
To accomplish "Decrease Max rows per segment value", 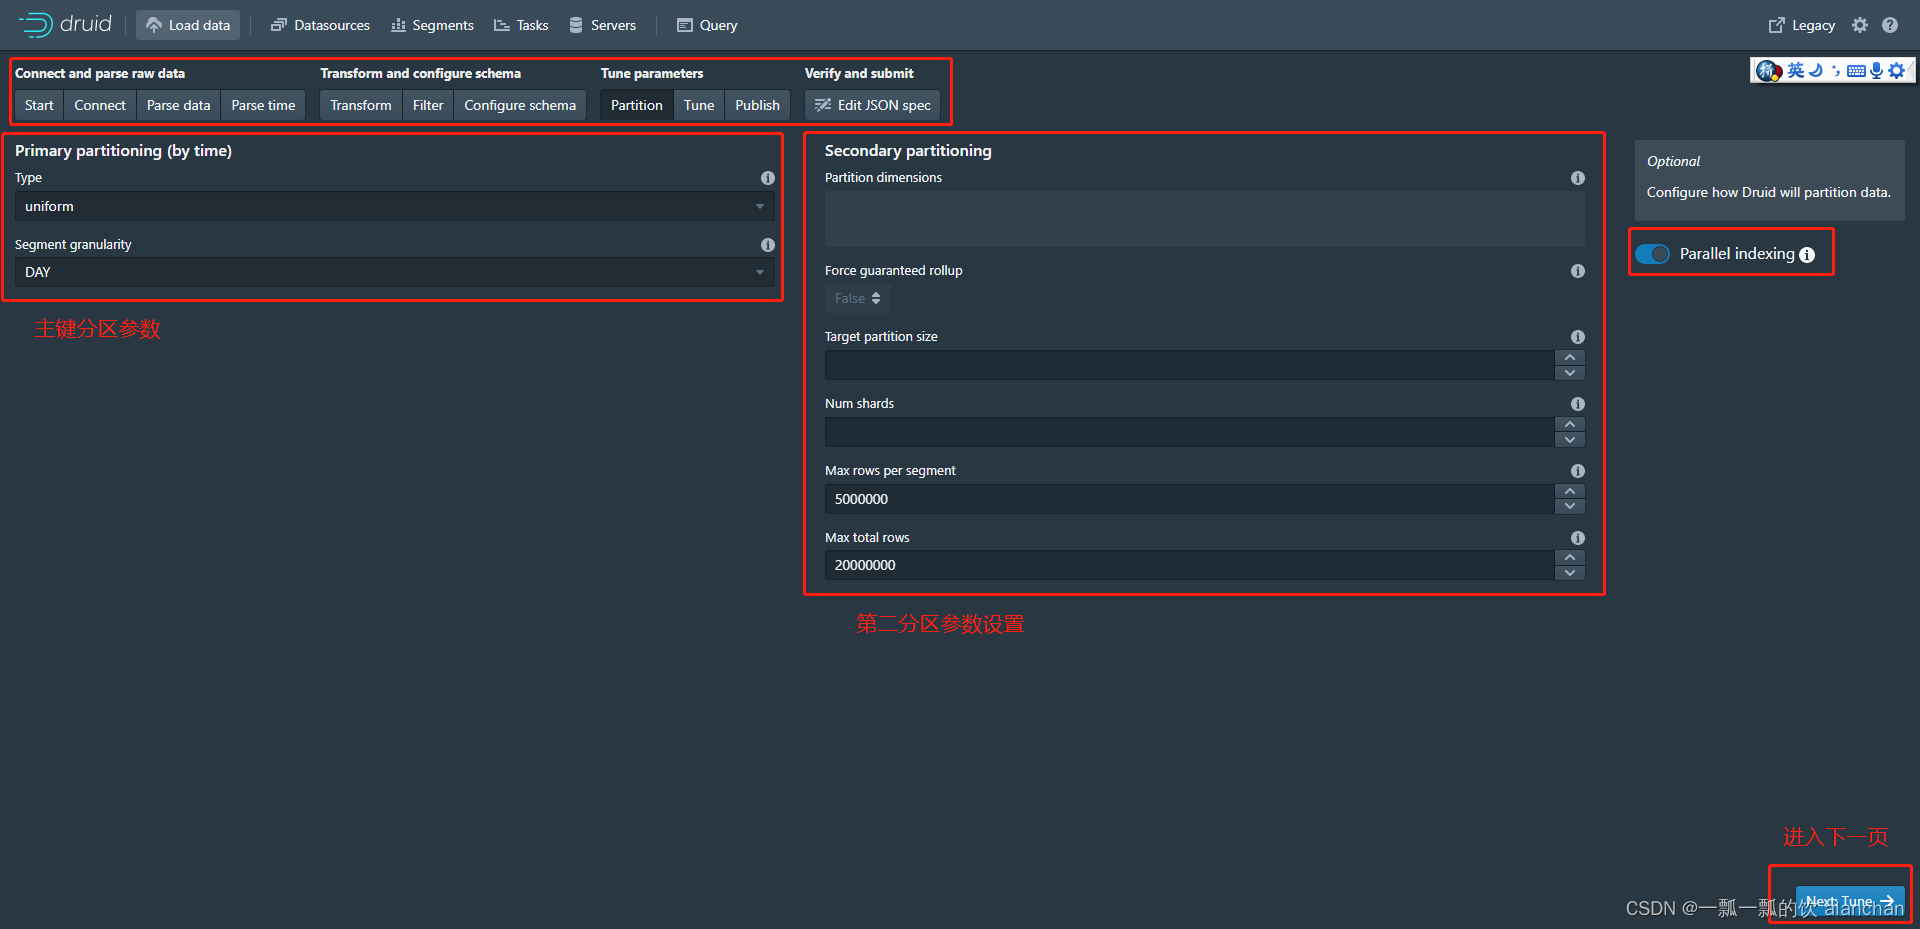I will [1570, 507].
